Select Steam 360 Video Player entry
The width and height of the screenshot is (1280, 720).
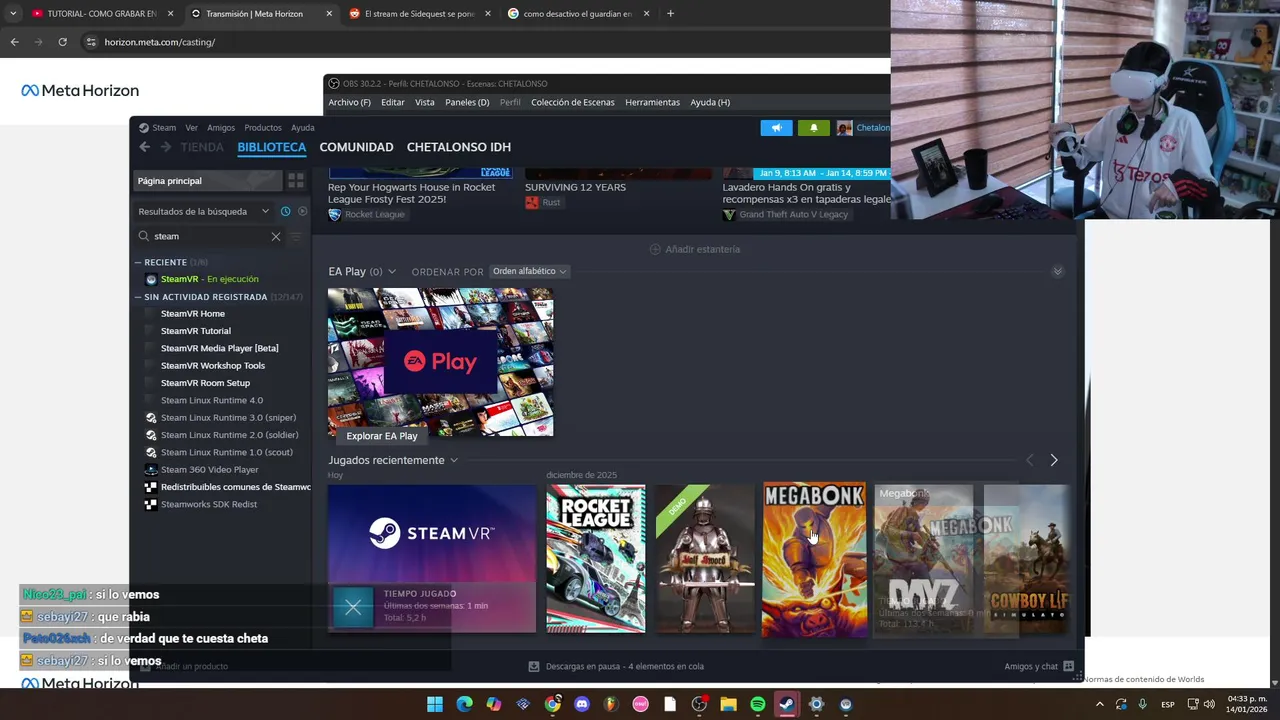pyautogui.click(x=209, y=470)
